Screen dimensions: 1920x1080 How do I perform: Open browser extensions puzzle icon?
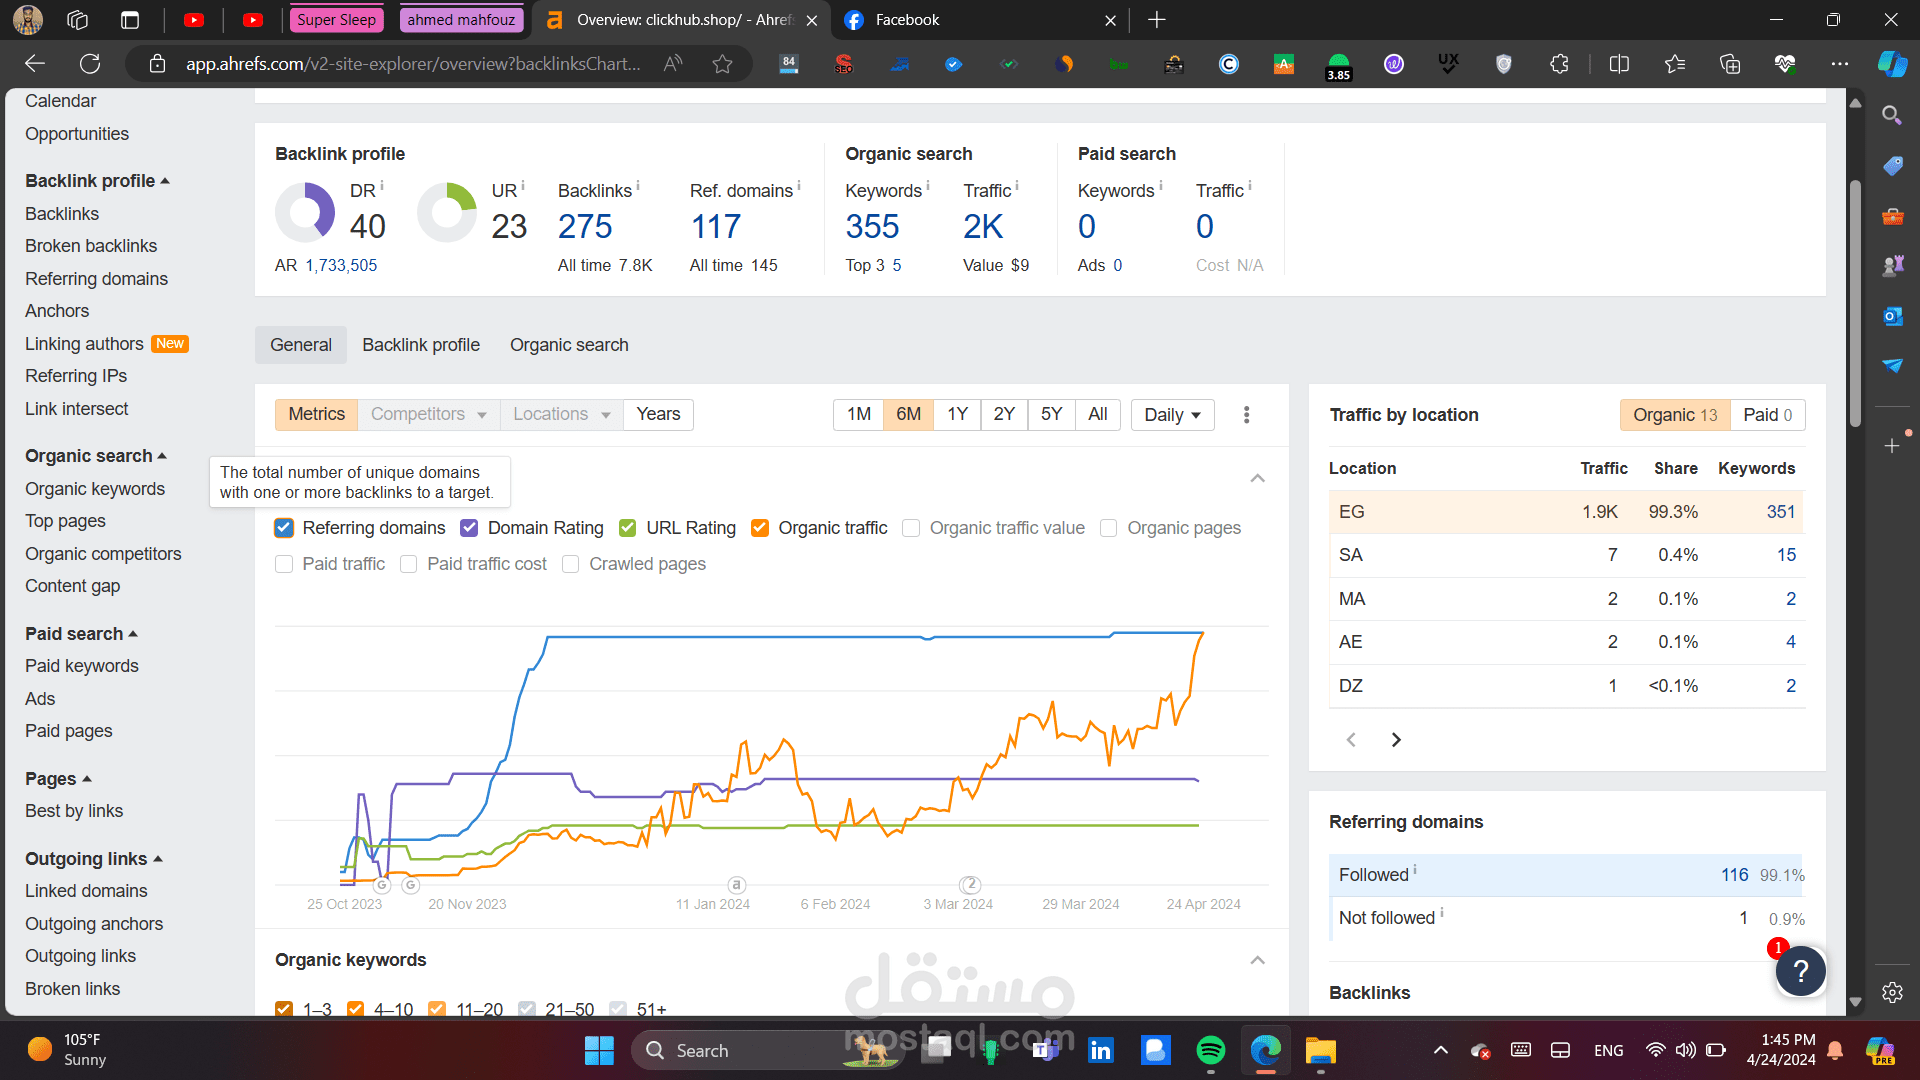1559,64
